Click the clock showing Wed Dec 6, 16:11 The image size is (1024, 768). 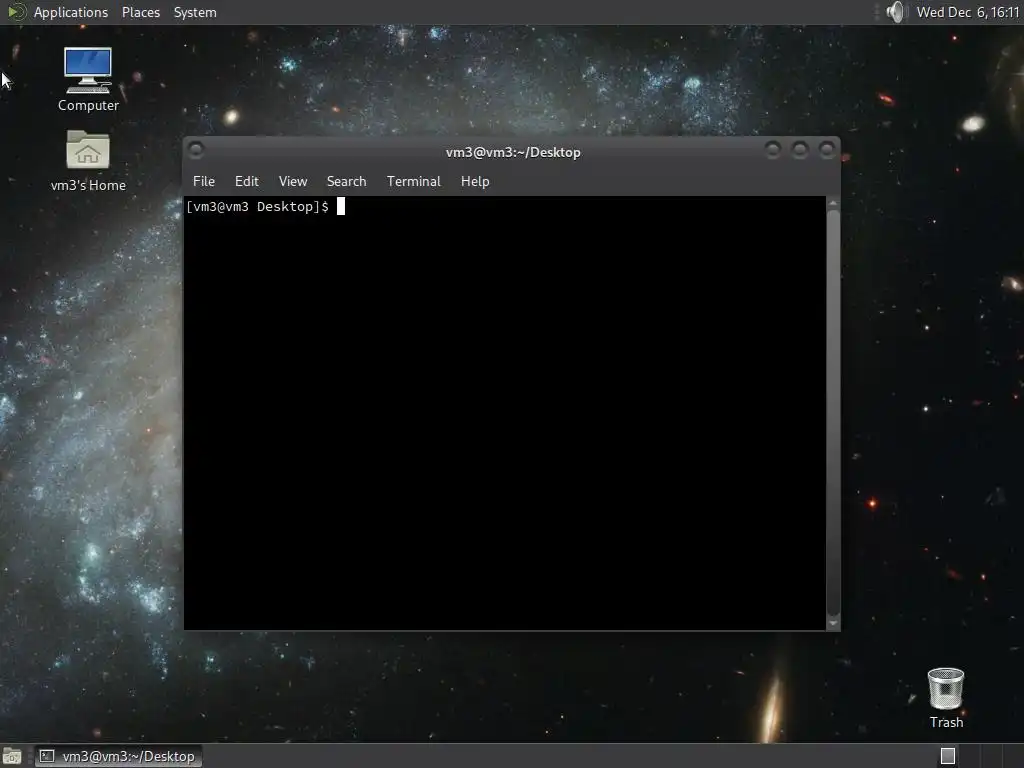pyautogui.click(x=968, y=12)
